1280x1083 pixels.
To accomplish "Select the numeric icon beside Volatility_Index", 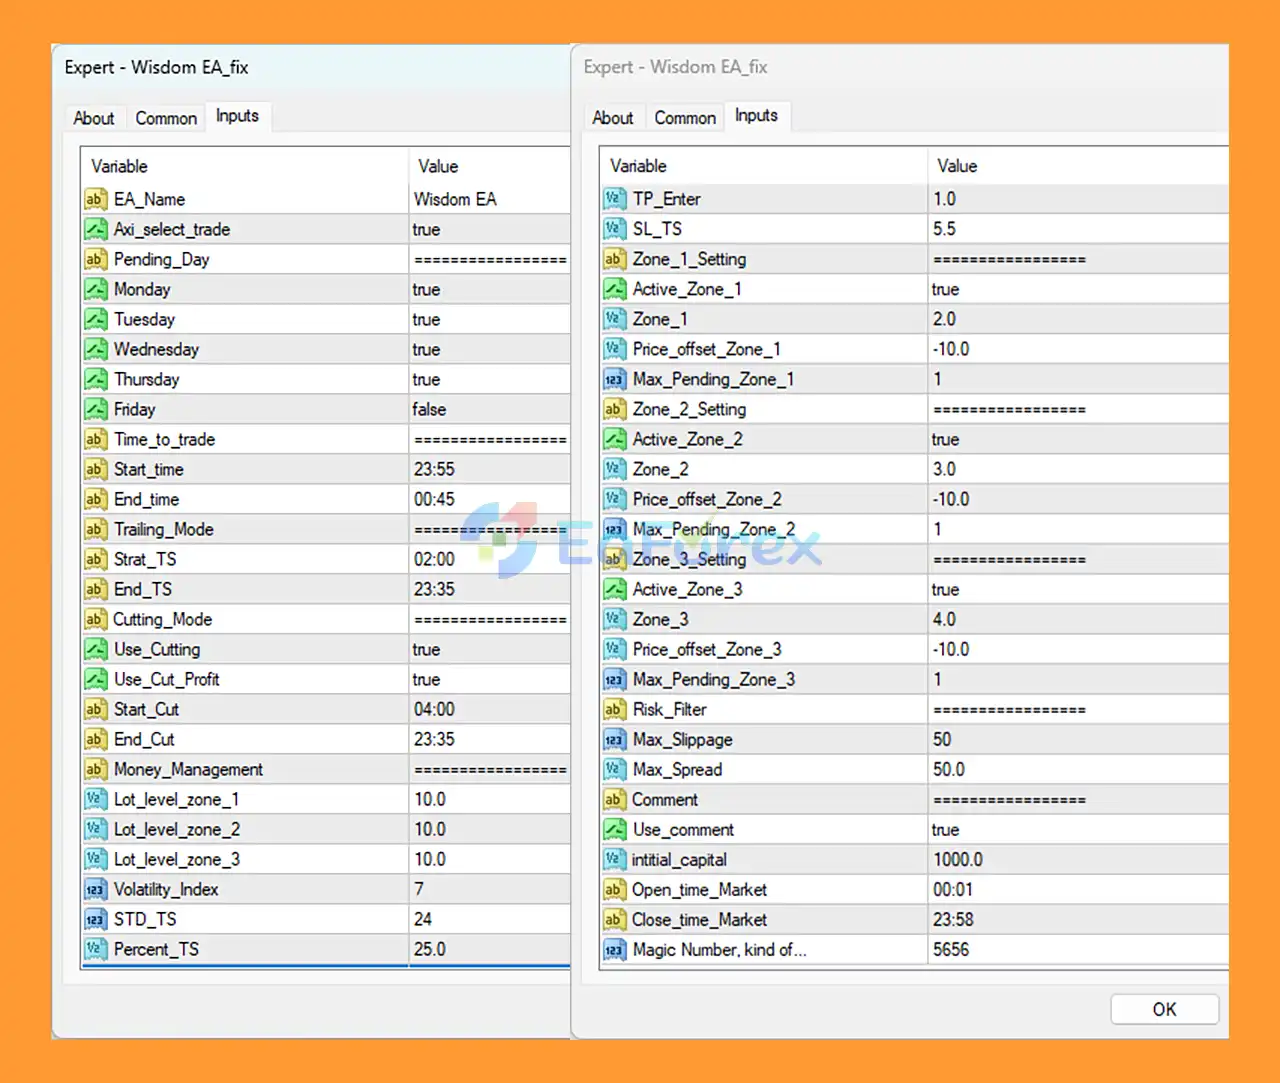I will (x=95, y=889).
